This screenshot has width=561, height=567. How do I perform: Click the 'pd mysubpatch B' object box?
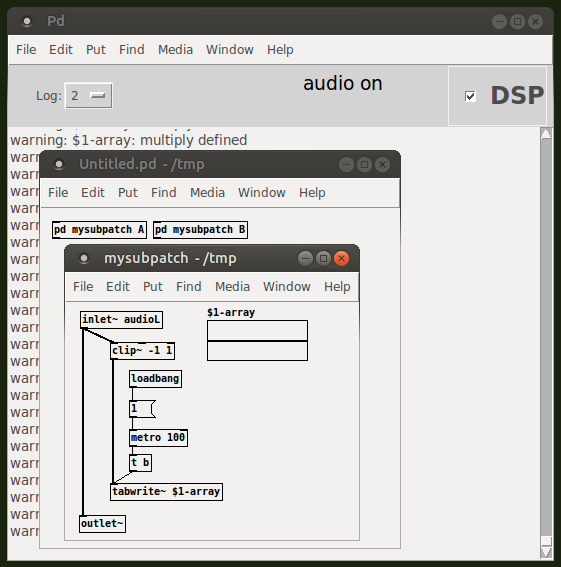tap(200, 230)
